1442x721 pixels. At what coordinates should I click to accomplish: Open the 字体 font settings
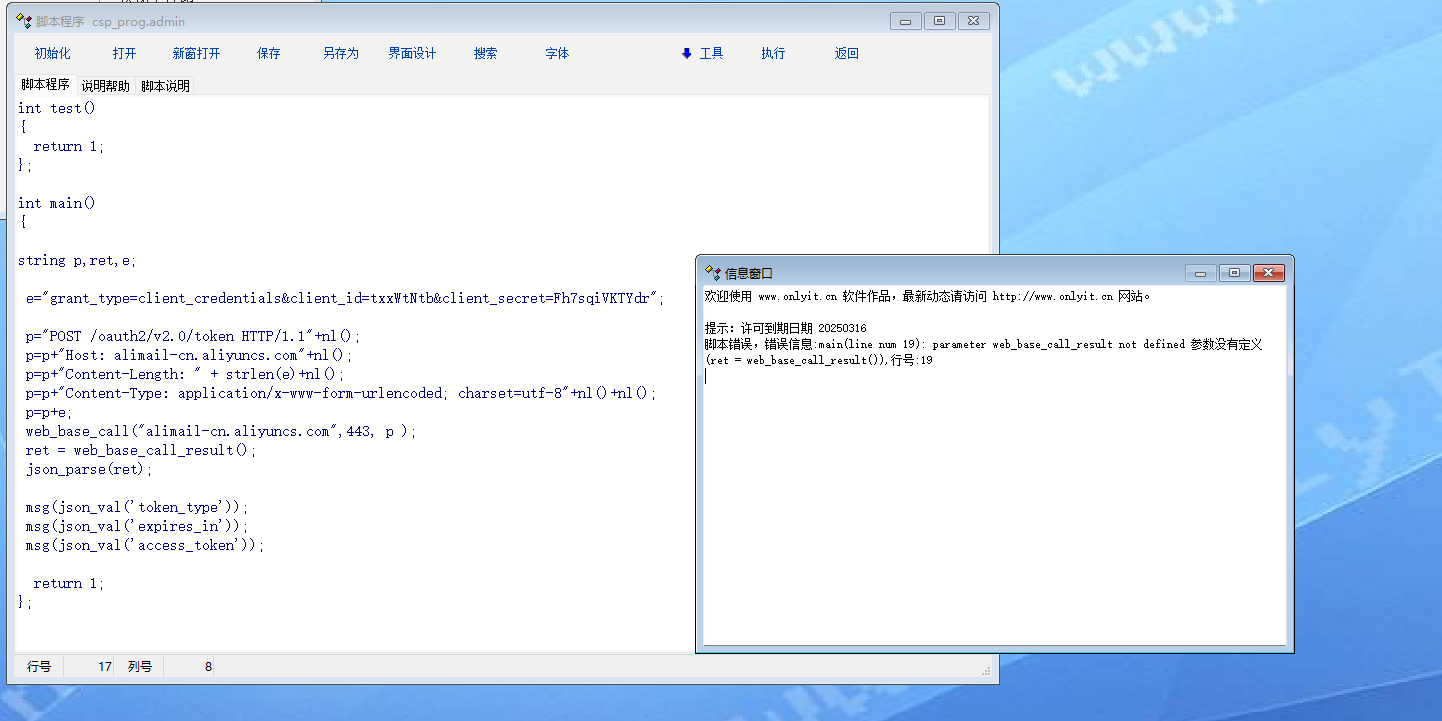(x=557, y=54)
